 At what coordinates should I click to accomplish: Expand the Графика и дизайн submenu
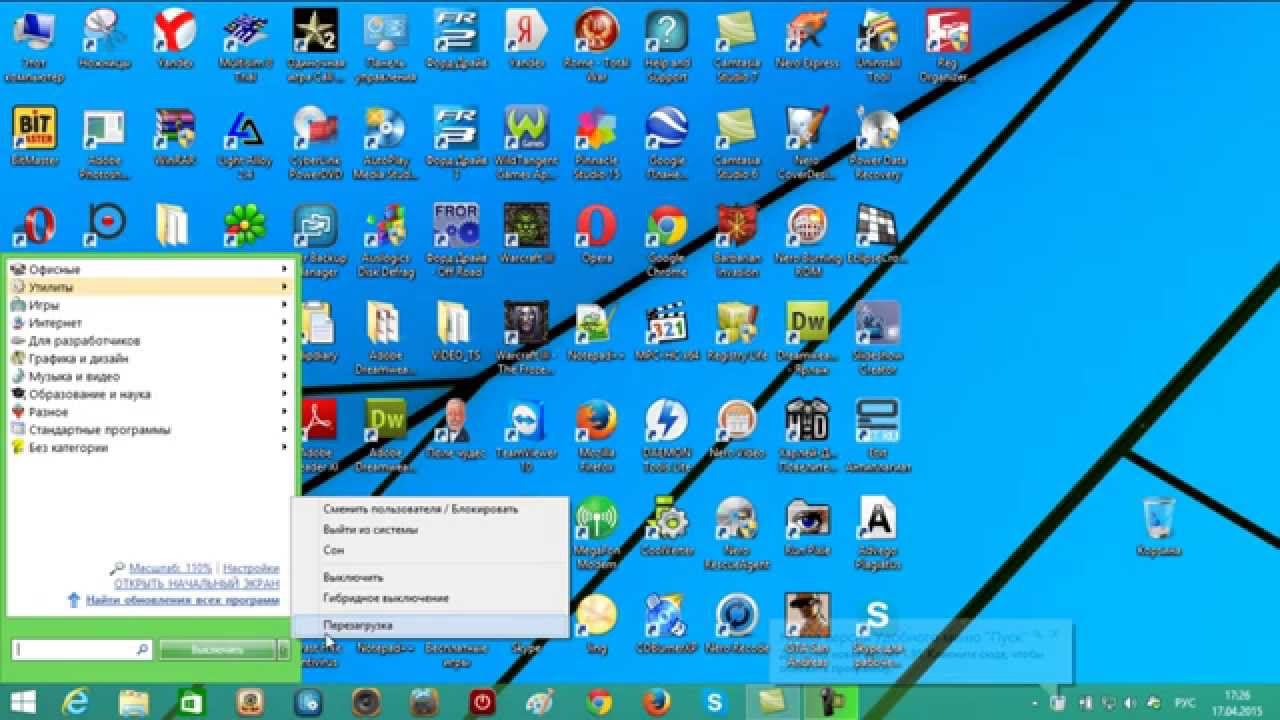pos(150,358)
